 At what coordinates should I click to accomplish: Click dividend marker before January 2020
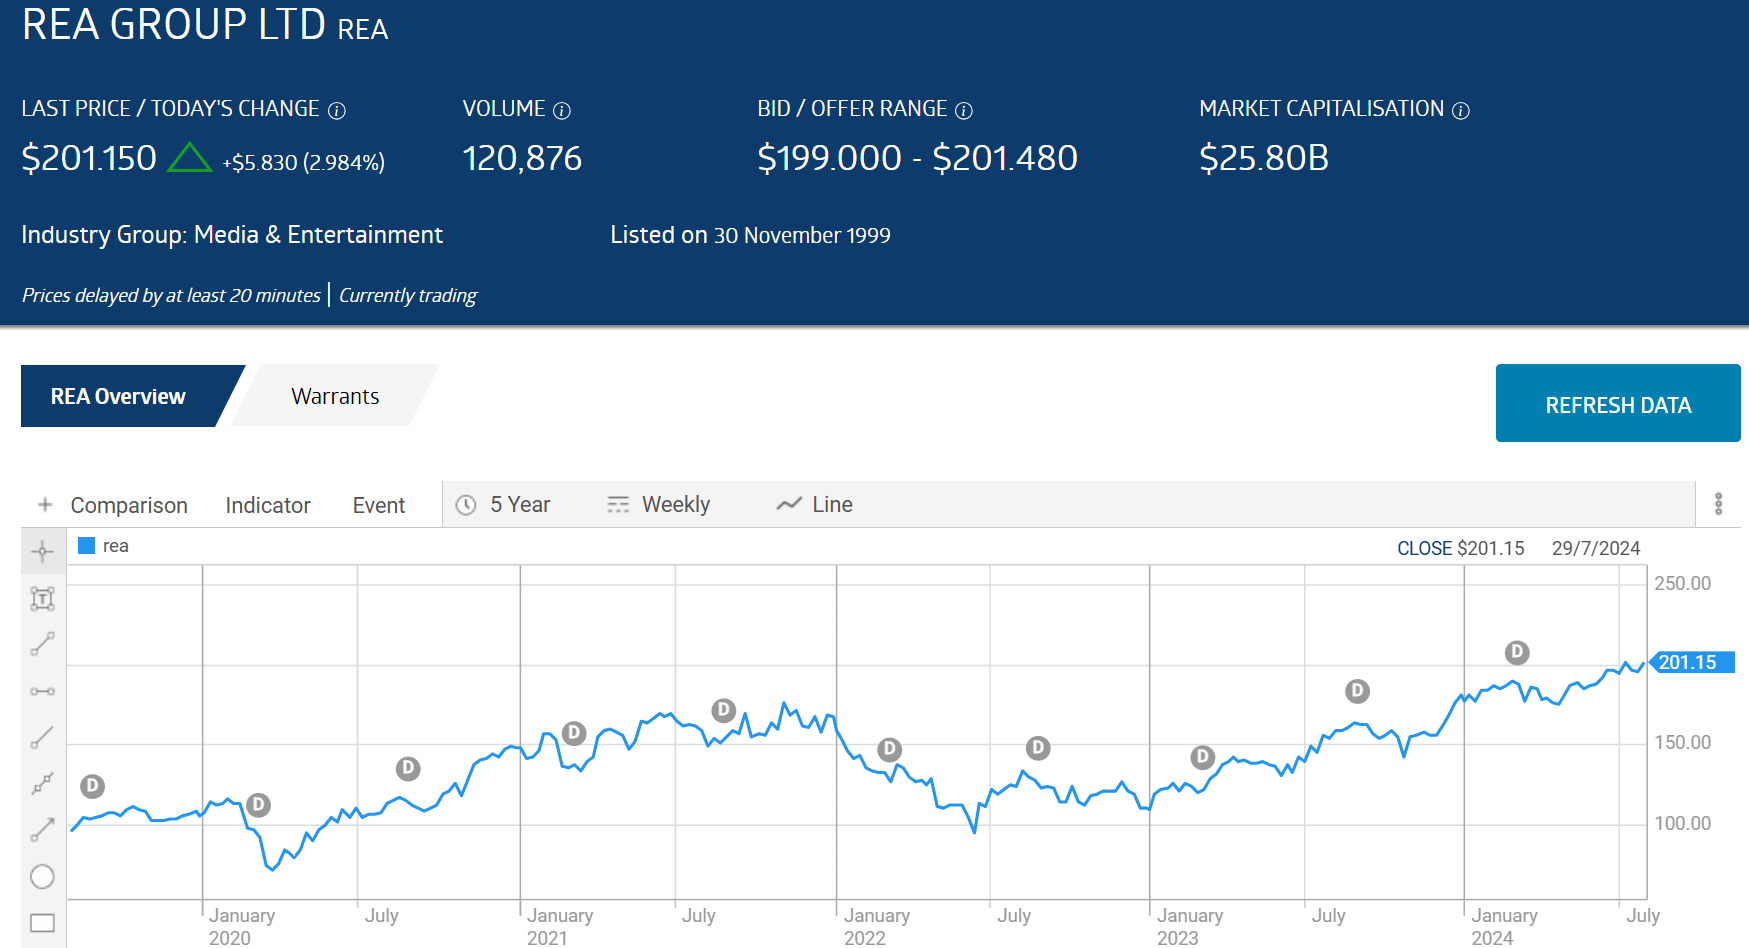[x=92, y=786]
